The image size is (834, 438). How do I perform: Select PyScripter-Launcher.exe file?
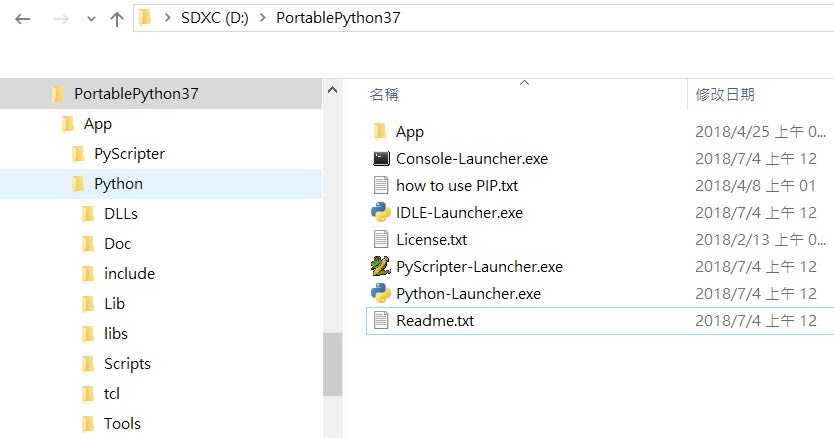click(479, 267)
